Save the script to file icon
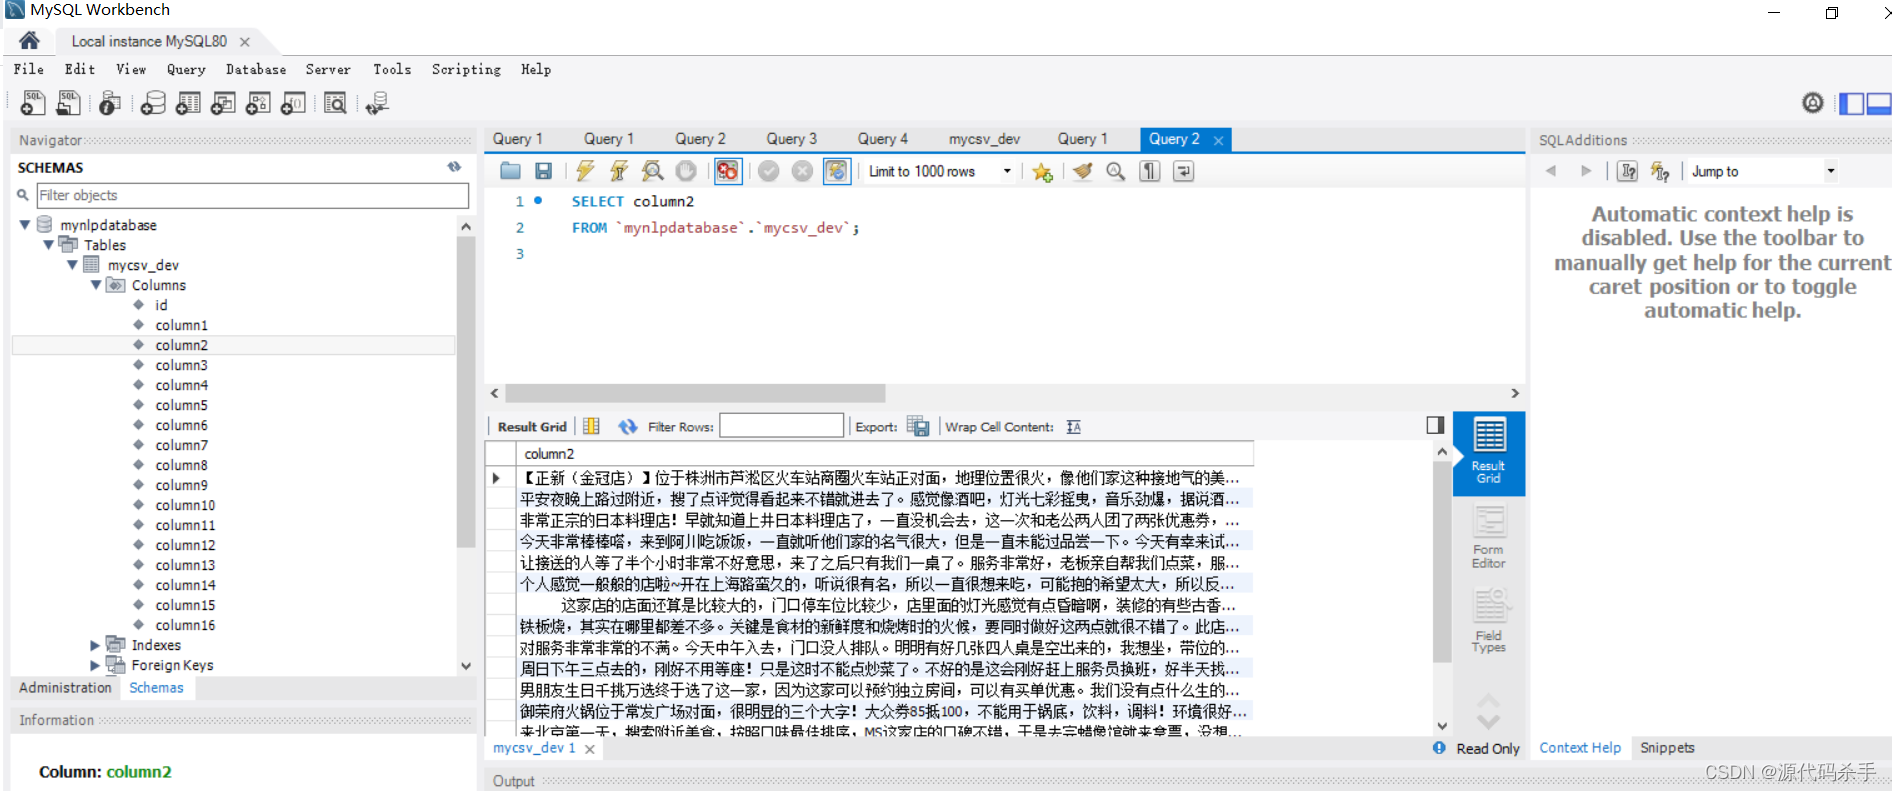The image size is (1892, 791). click(543, 171)
